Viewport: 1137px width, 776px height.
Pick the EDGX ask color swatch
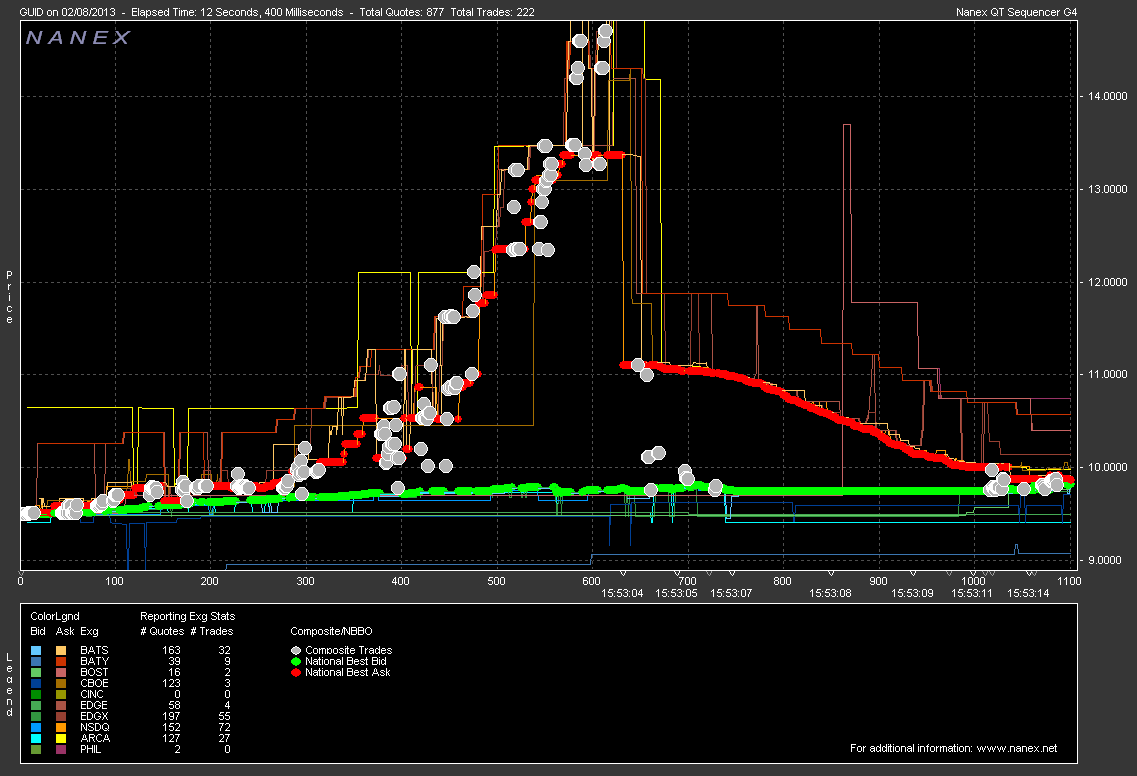61,716
